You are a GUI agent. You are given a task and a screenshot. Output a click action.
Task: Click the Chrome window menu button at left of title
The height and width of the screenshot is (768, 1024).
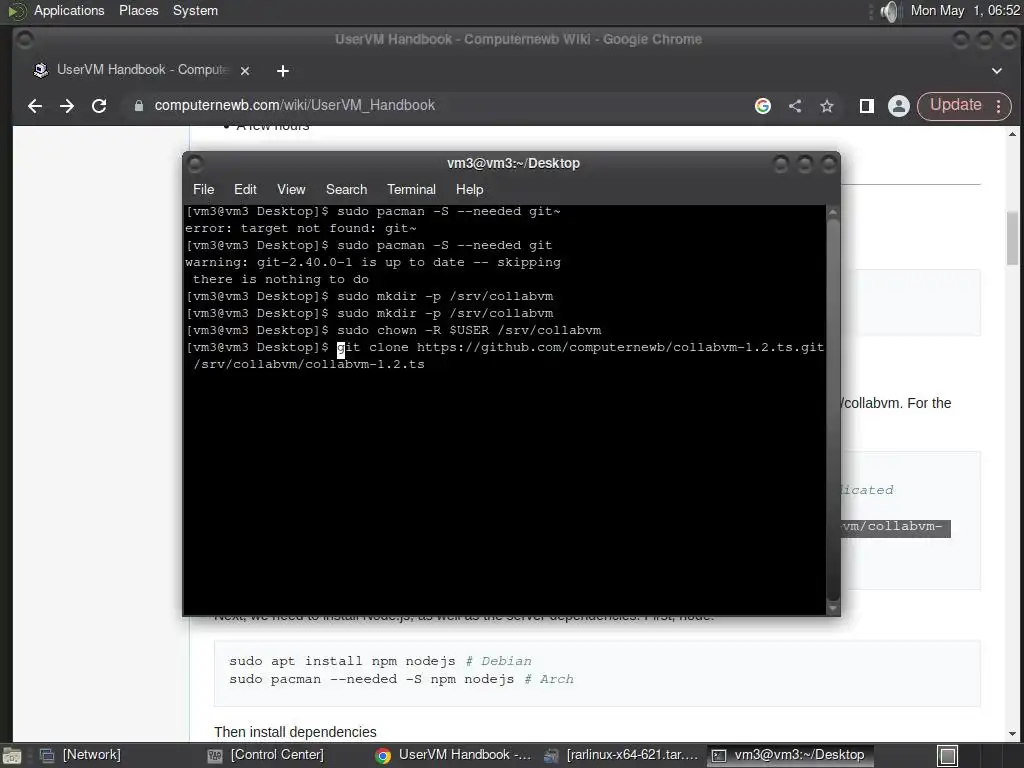coord(24,40)
